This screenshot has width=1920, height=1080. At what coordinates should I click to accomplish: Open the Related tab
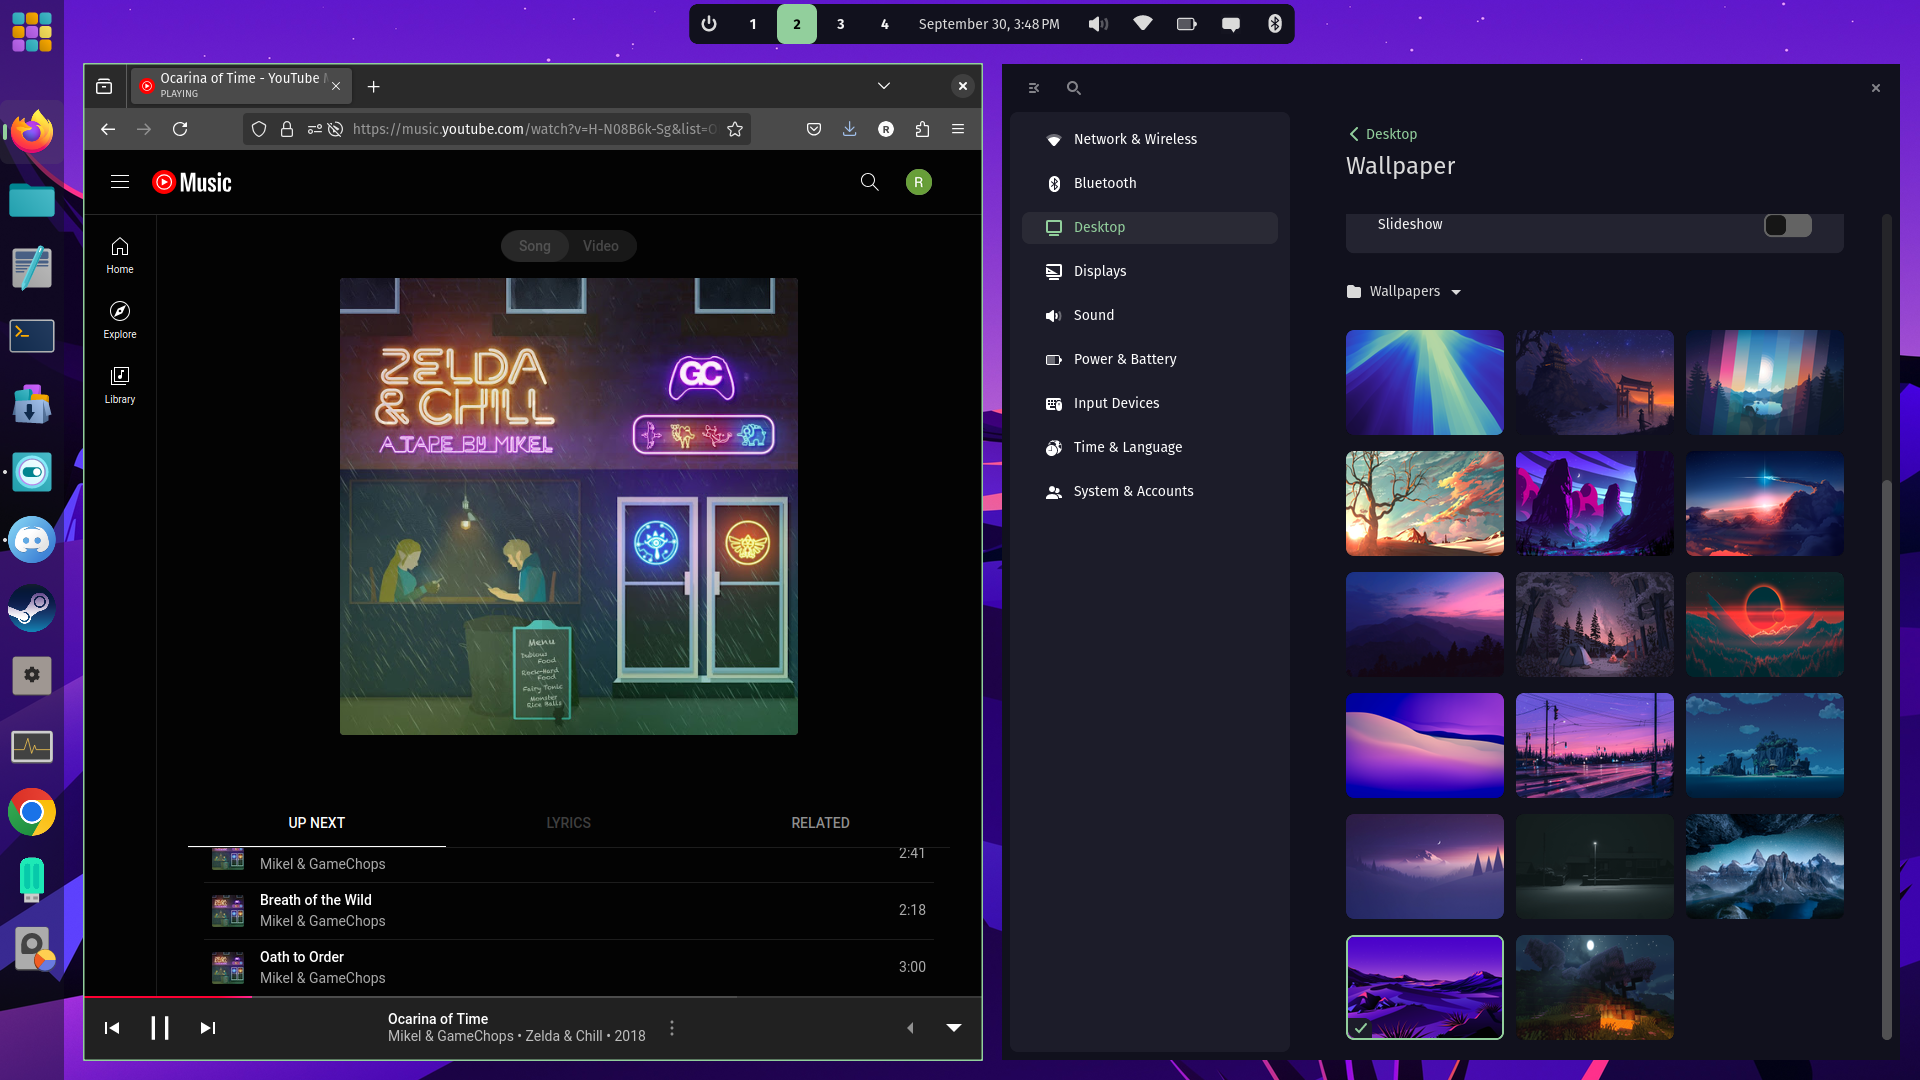click(x=820, y=823)
